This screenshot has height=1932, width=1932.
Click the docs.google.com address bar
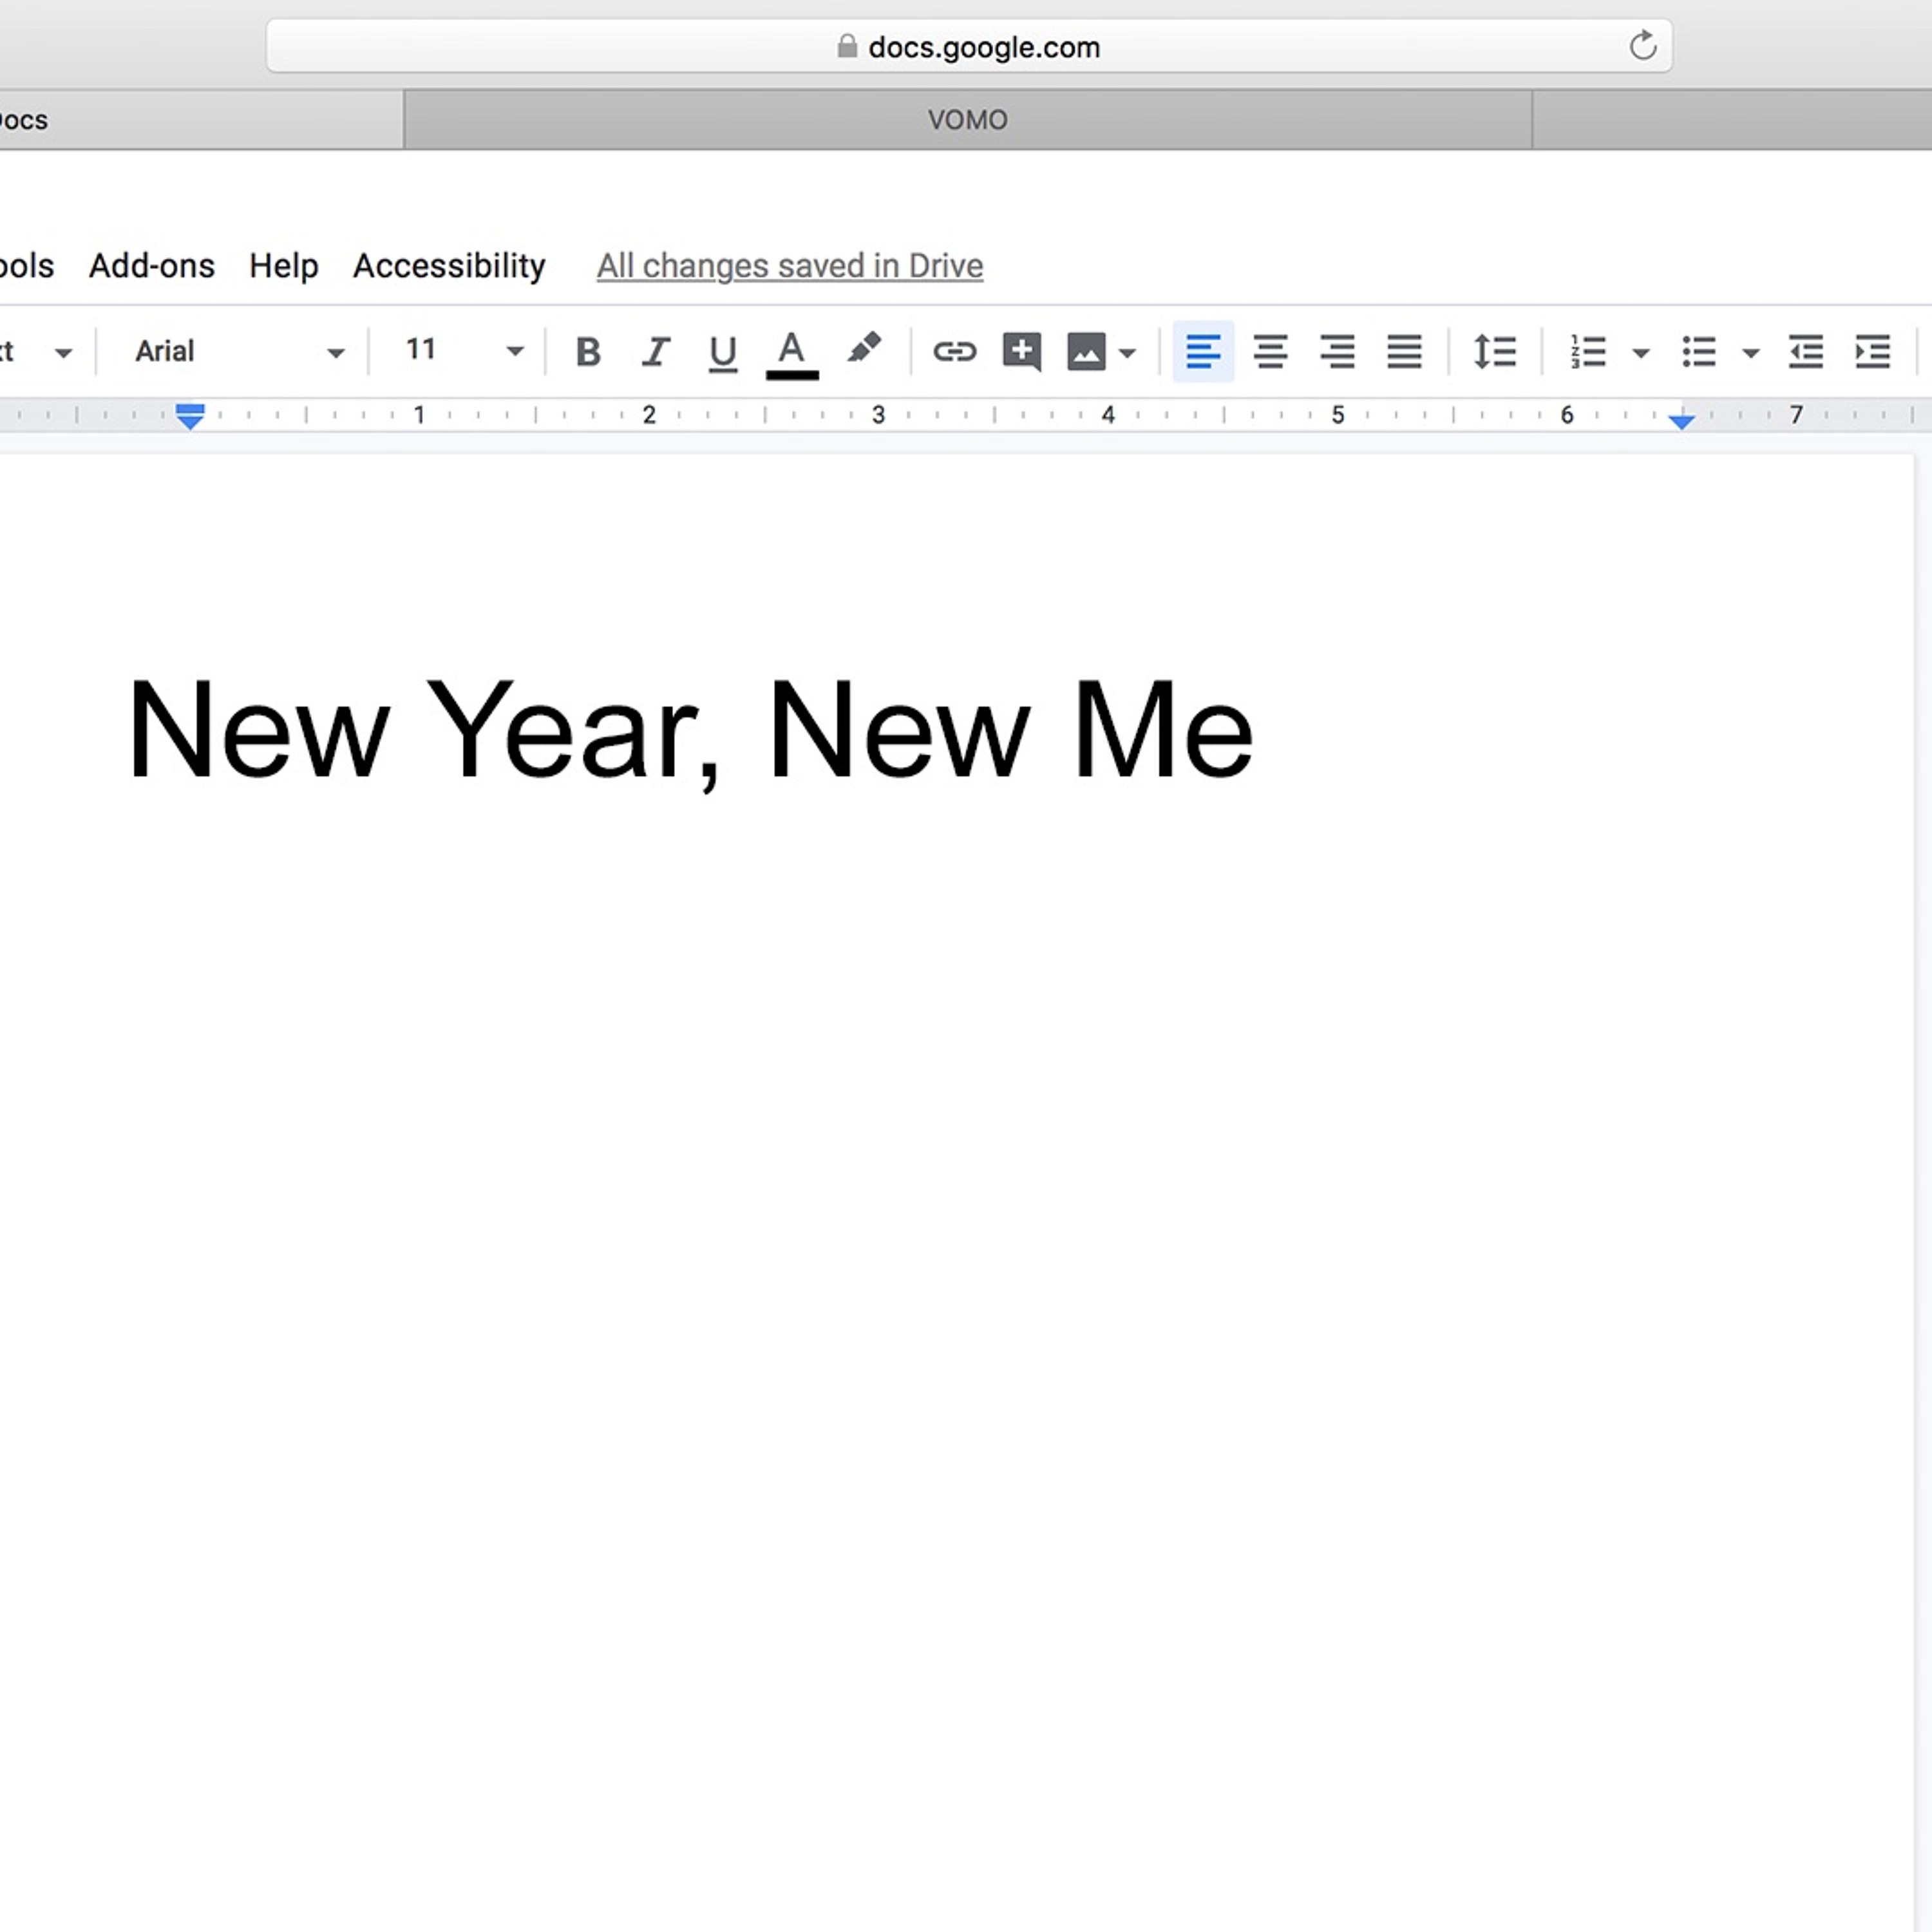pyautogui.click(x=968, y=46)
